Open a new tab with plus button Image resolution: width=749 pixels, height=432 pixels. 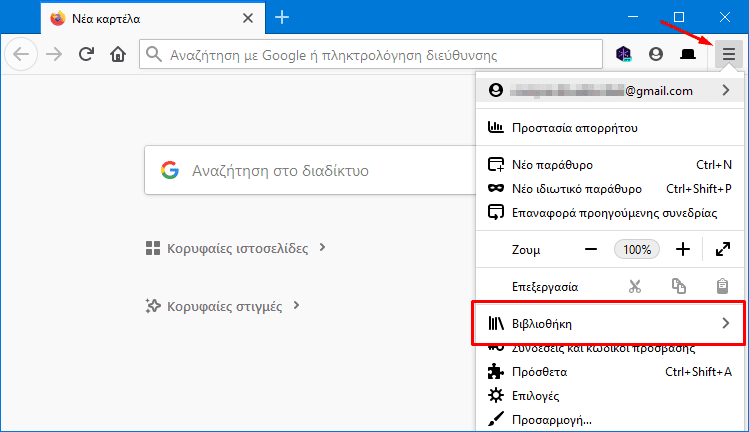(x=282, y=18)
